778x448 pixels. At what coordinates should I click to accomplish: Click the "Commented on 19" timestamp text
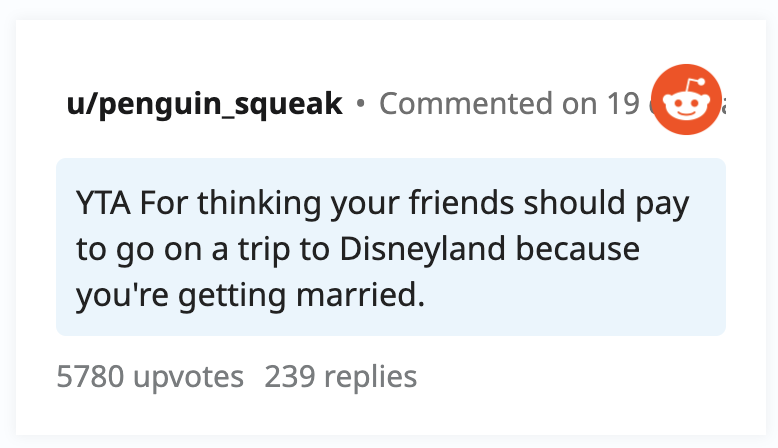[x=510, y=104]
